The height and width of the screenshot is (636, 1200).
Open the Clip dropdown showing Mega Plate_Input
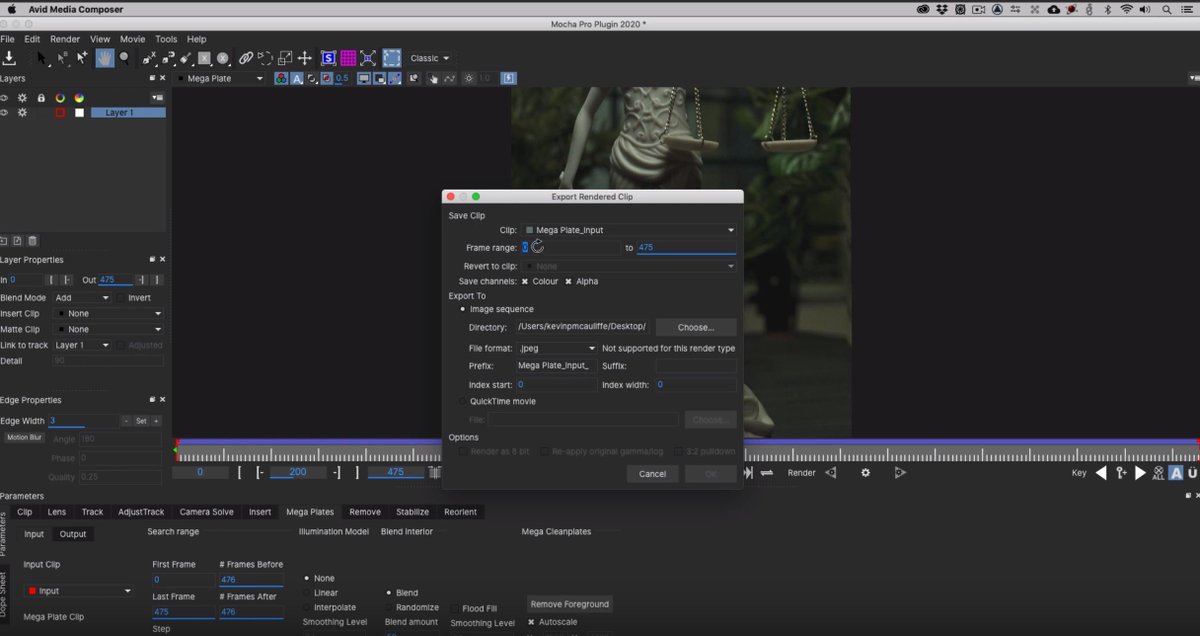point(629,230)
